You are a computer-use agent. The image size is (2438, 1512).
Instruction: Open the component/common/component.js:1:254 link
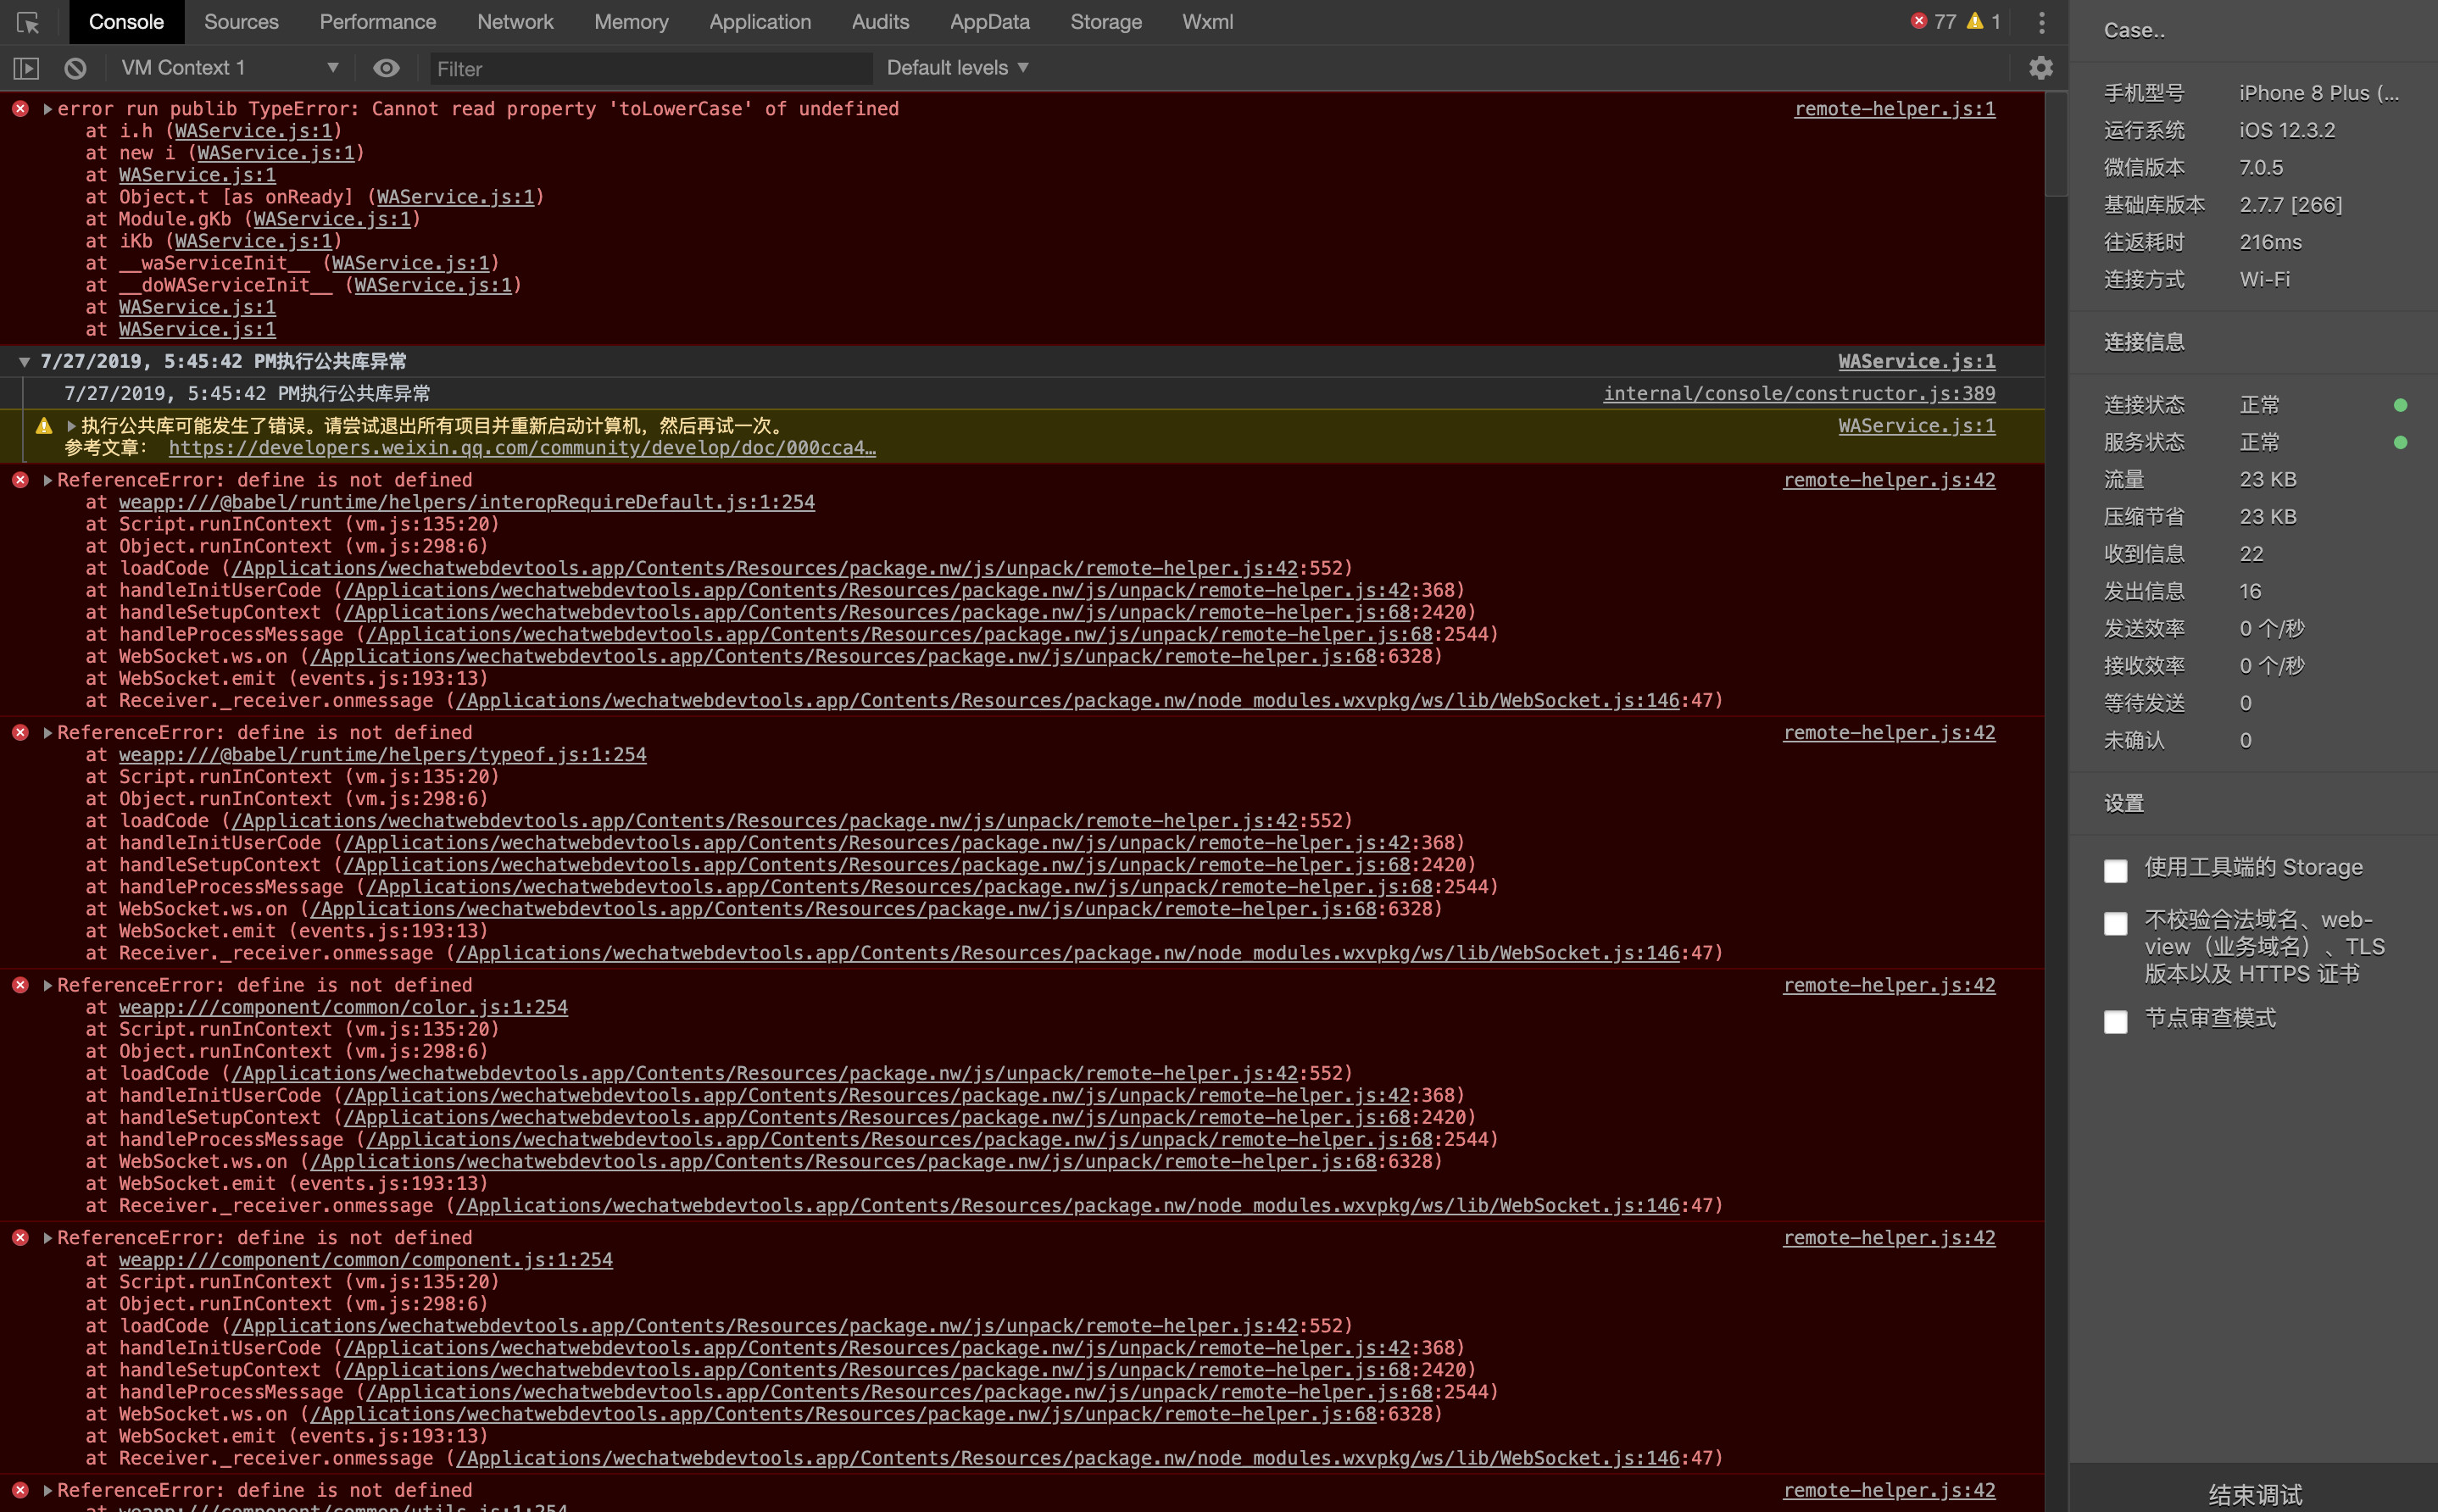tap(365, 1260)
